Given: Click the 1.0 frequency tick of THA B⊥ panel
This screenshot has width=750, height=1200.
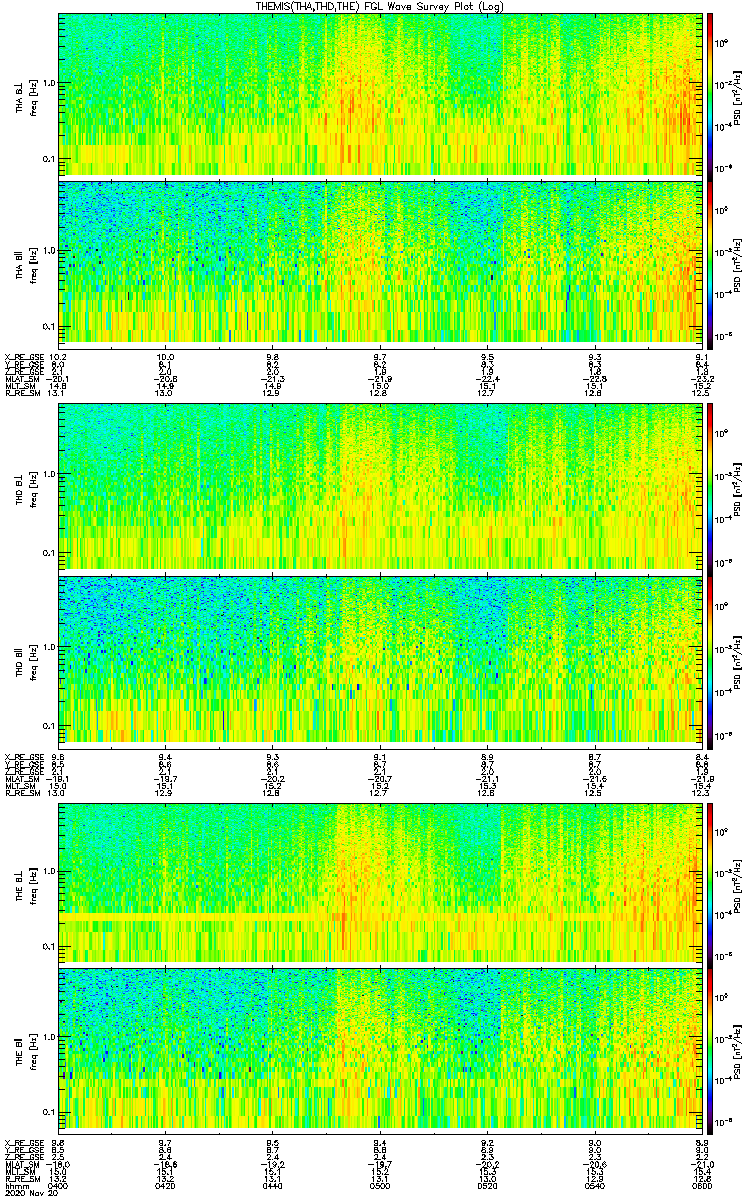Looking at the screenshot, I should coord(49,84).
